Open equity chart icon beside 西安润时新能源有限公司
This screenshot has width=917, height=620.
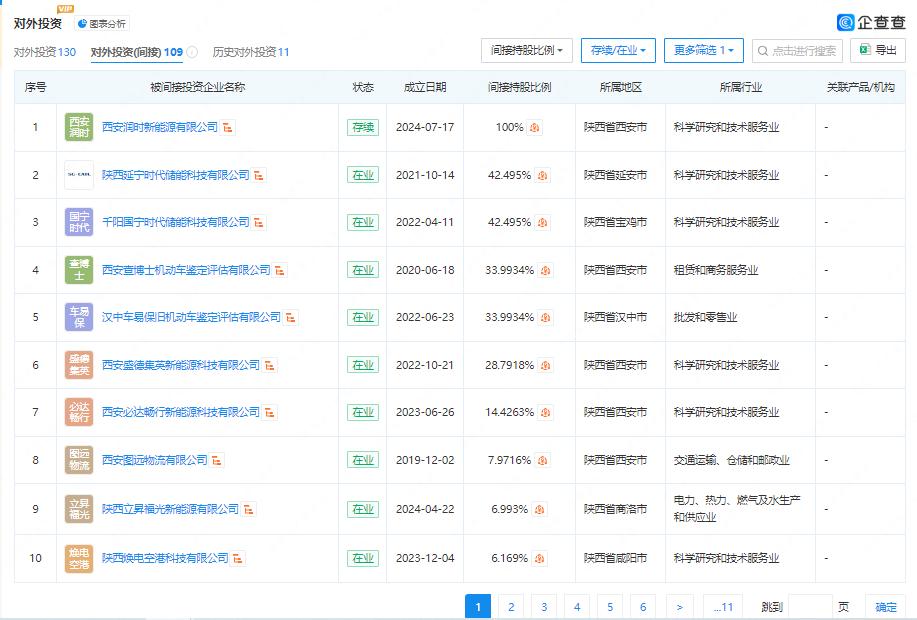[228, 128]
